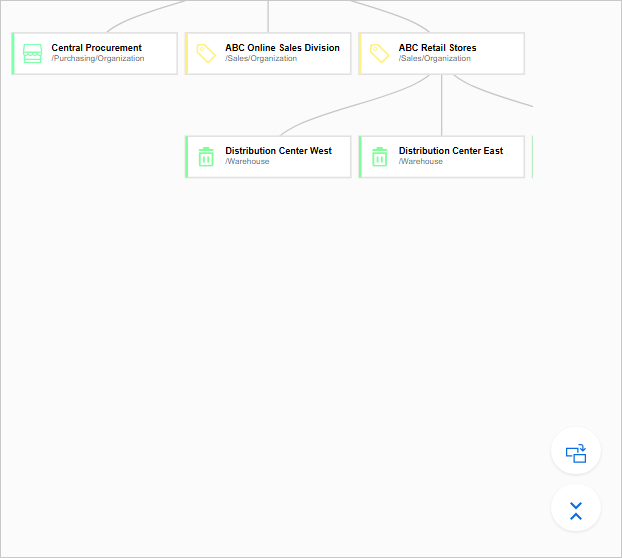Click the Central Procurement store icon

33,54
